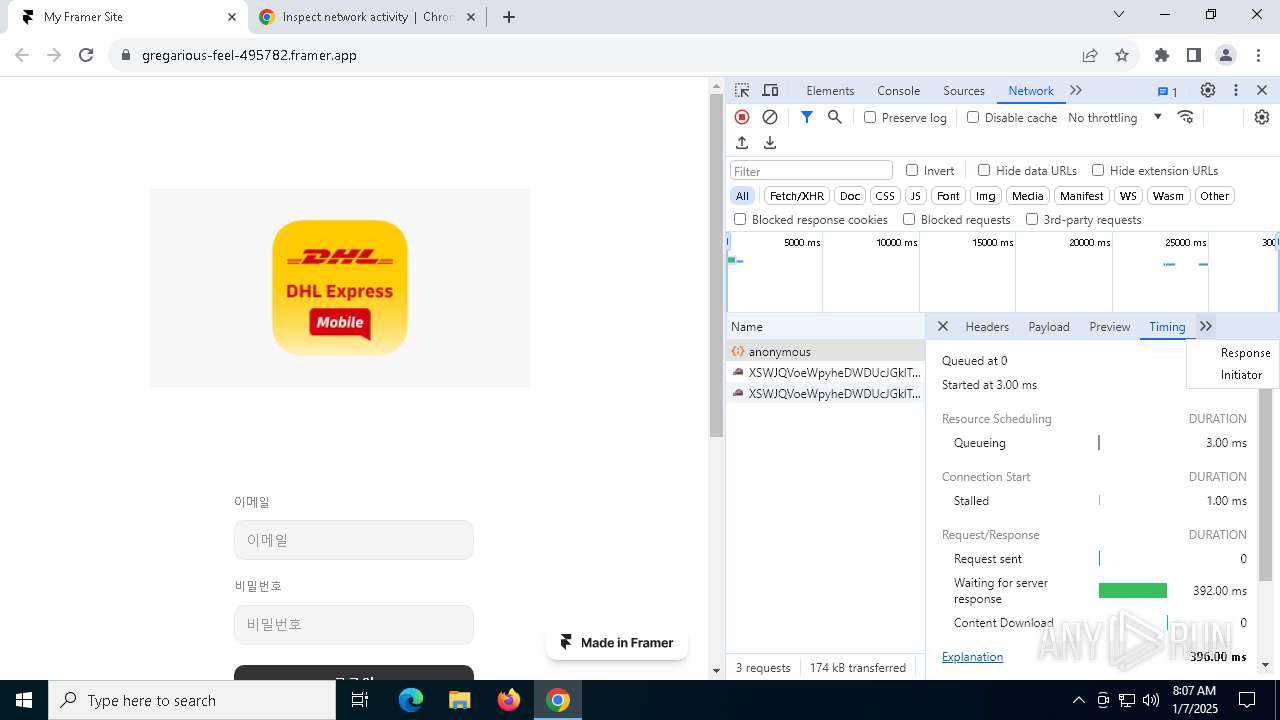Open the Chrome profile avatar
This screenshot has height=720, width=1280.
coord(1226,55)
